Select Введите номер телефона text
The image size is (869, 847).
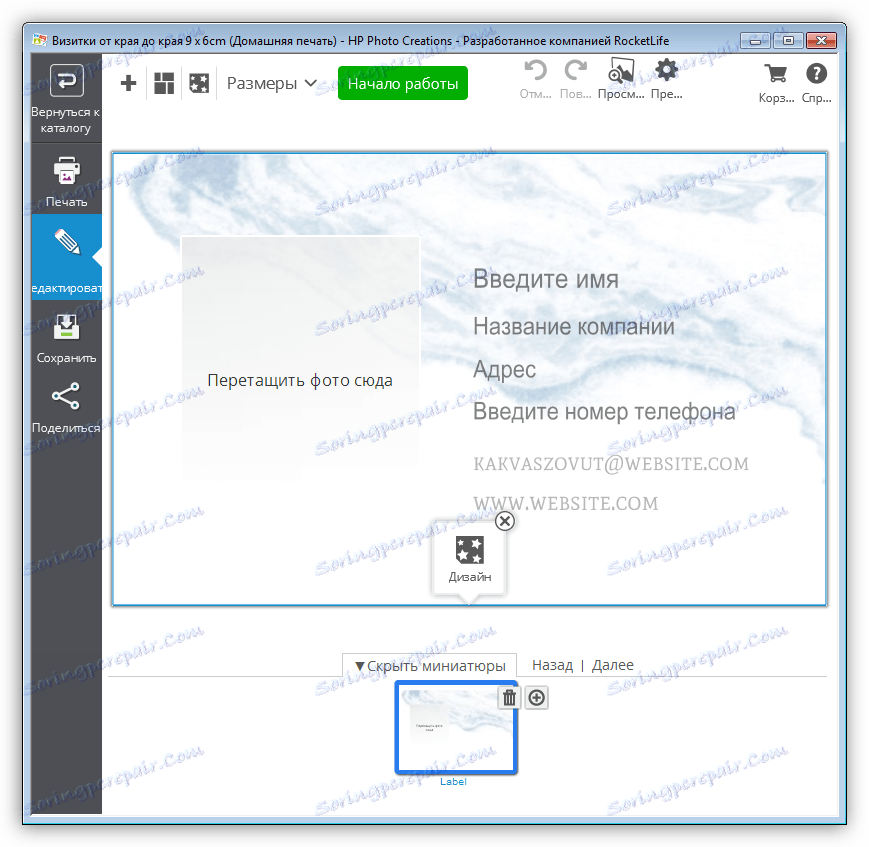604,412
